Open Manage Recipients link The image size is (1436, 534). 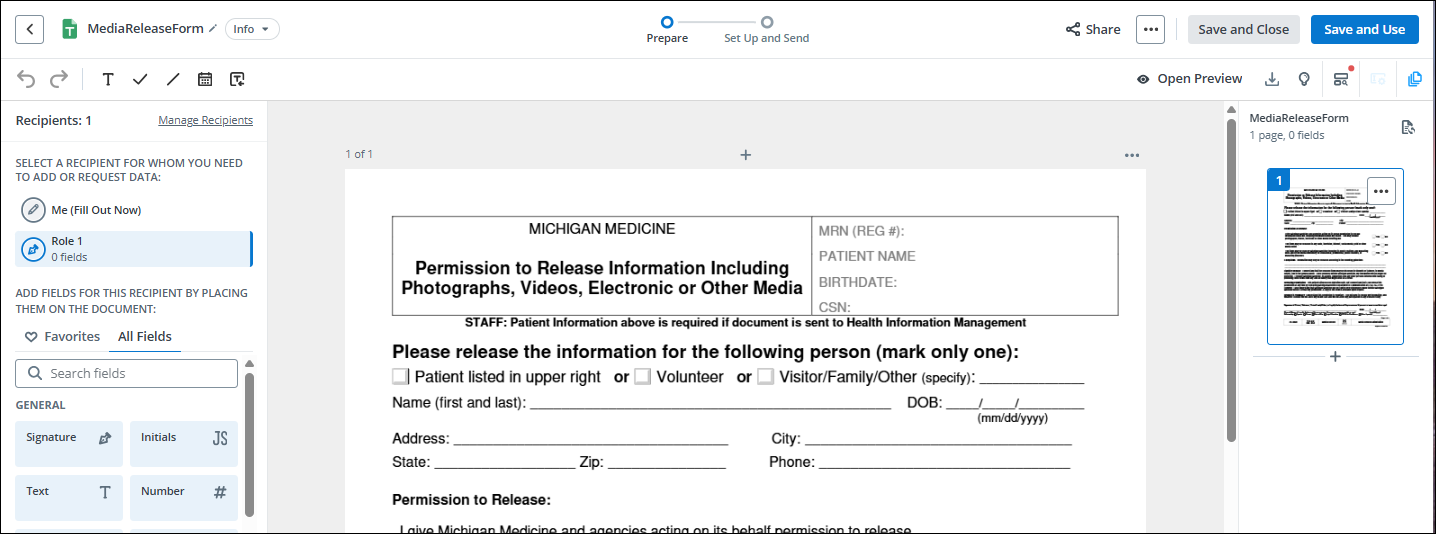click(x=205, y=120)
